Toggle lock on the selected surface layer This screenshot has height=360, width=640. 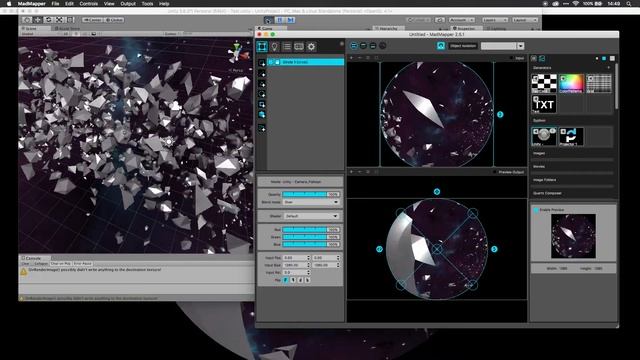[x=278, y=62]
